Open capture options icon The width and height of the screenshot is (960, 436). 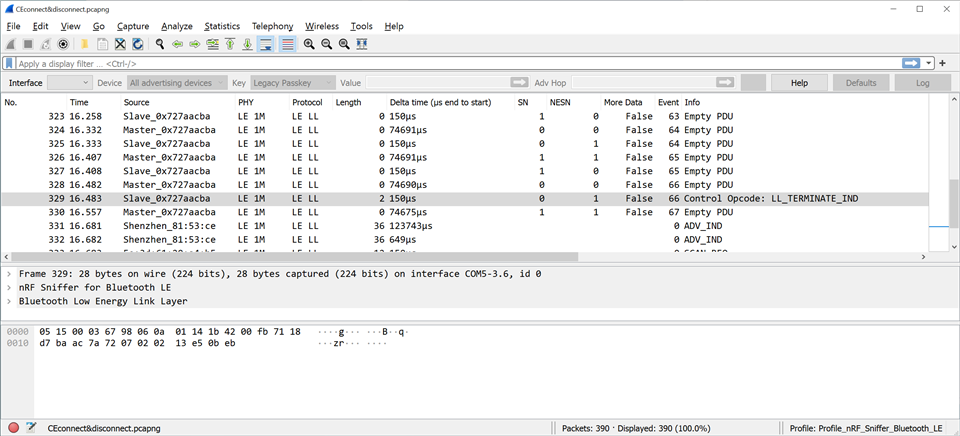pos(62,44)
